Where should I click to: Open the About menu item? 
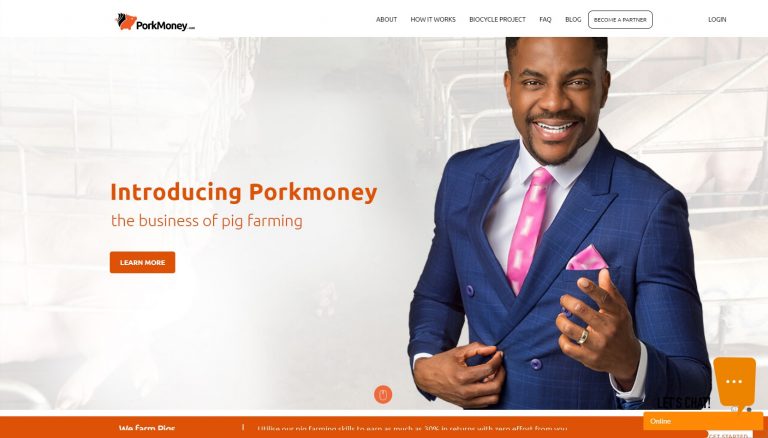386,20
